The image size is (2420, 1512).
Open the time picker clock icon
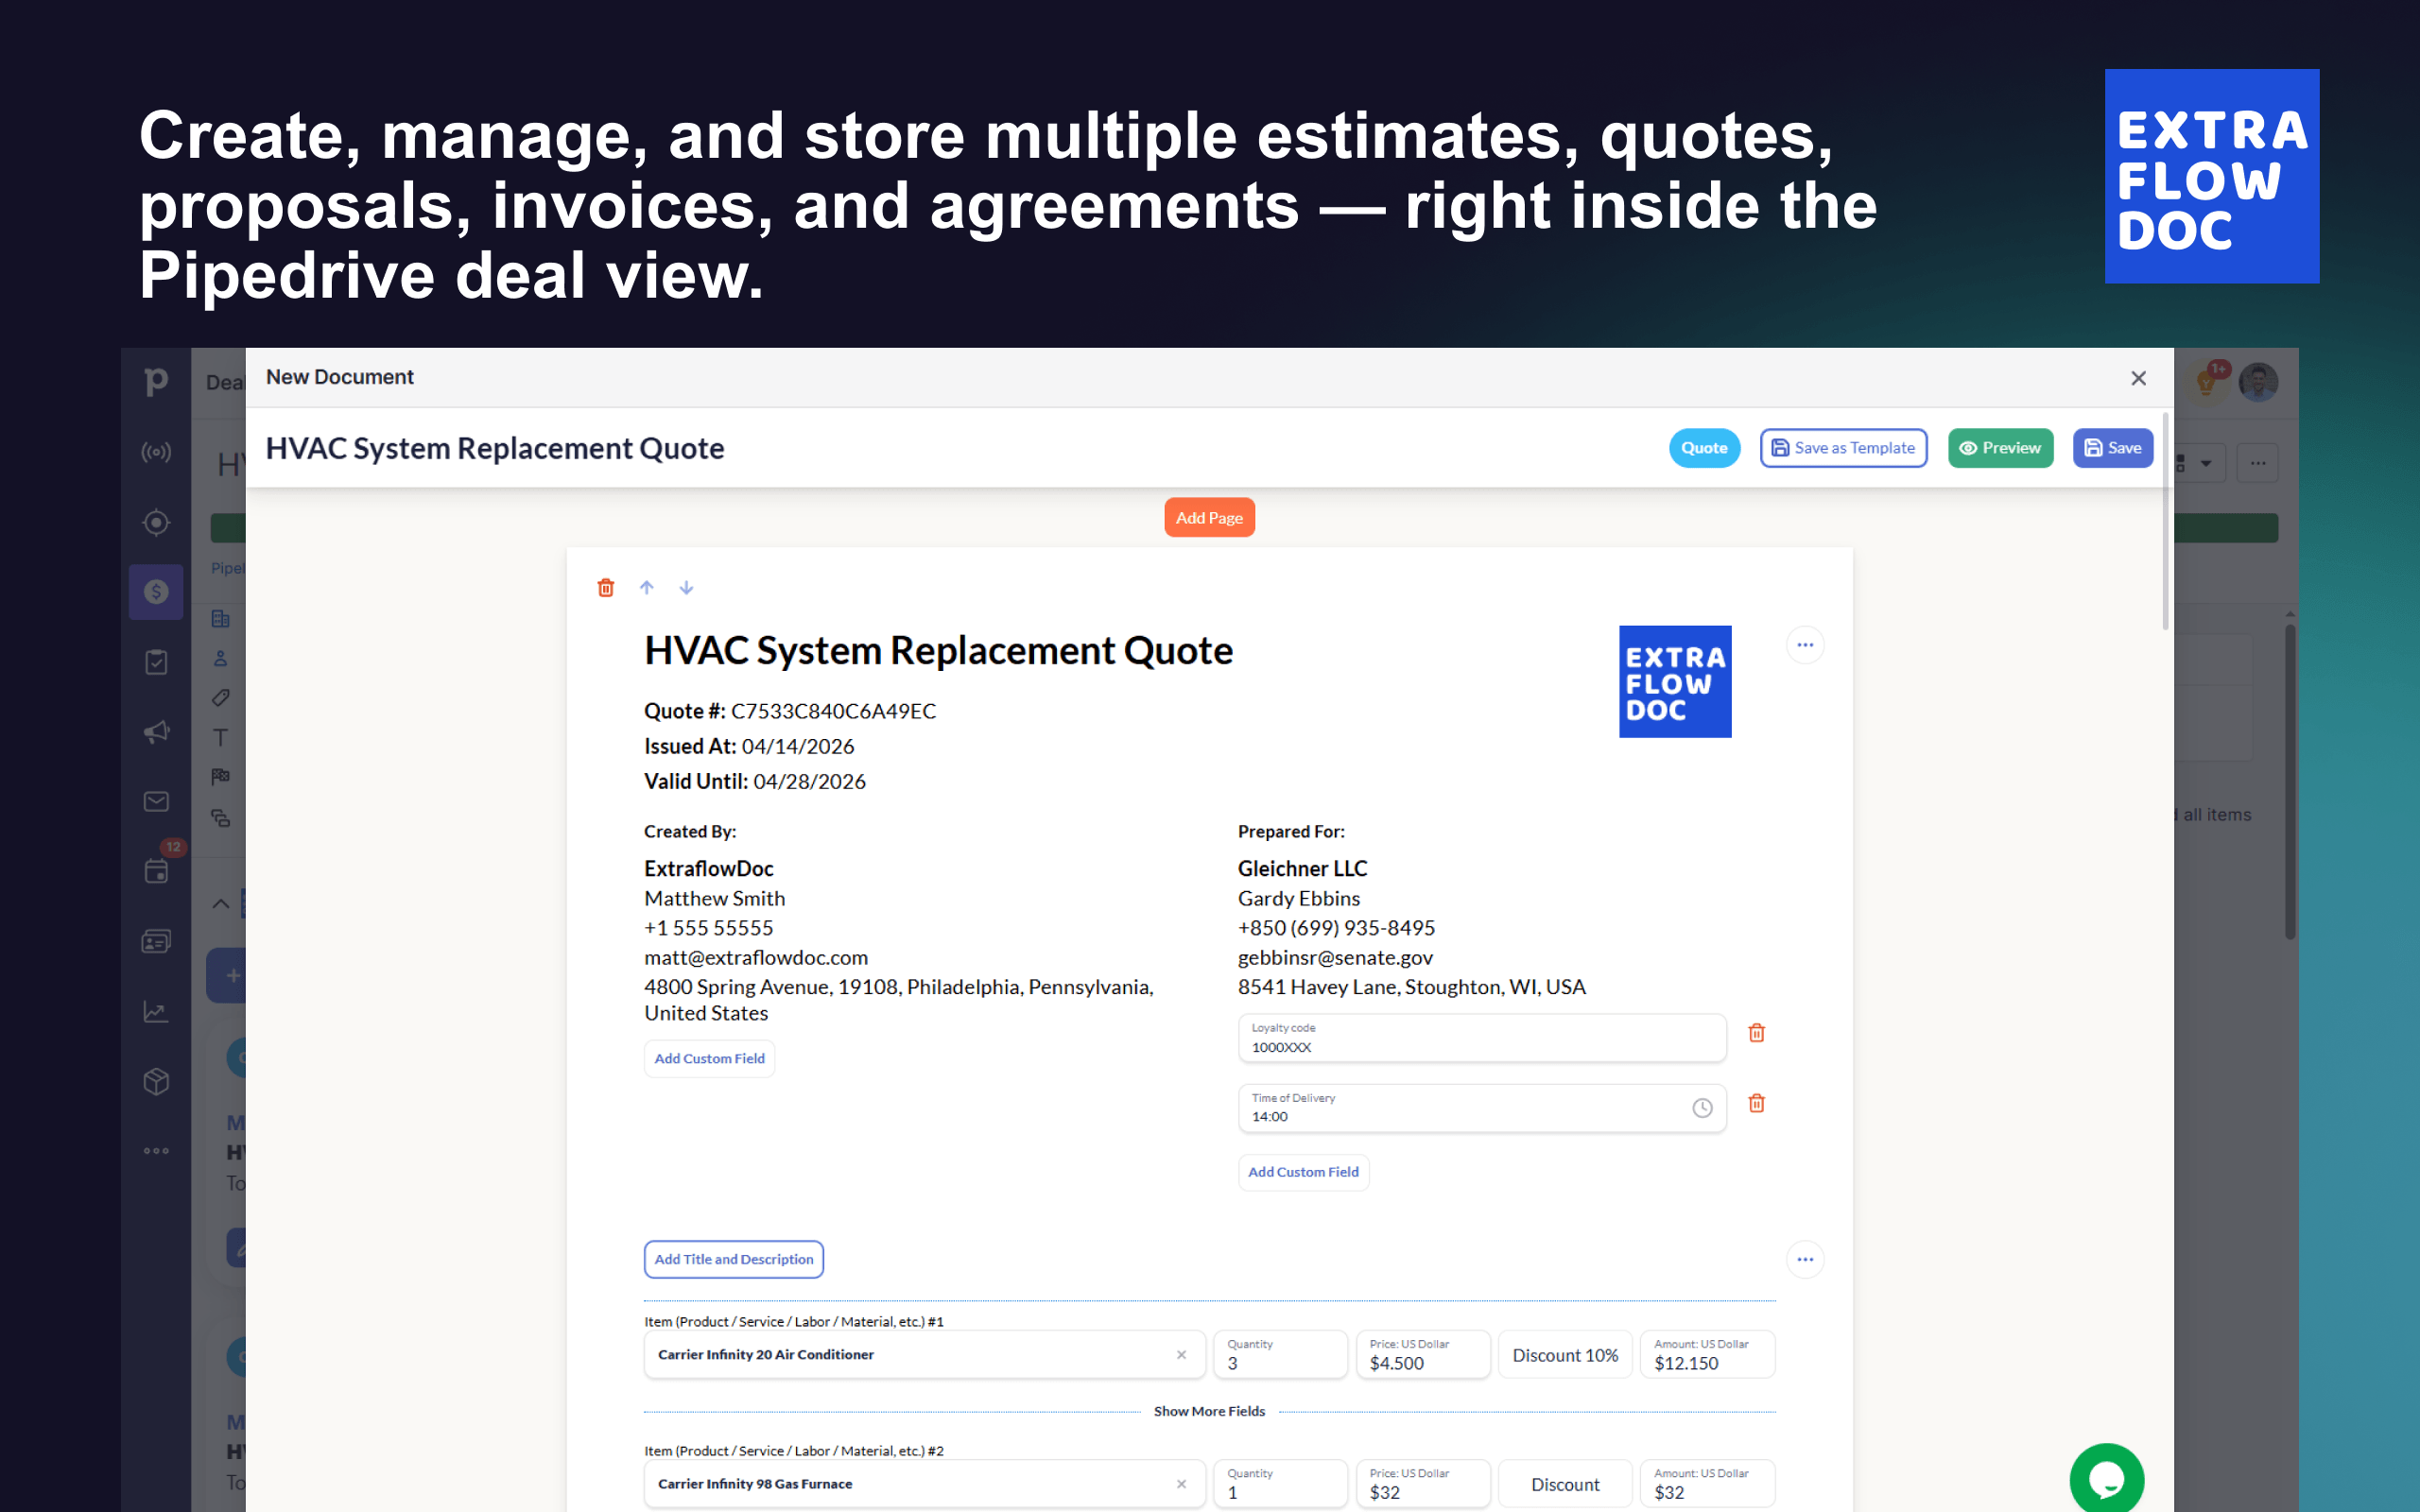[x=1702, y=1108]
